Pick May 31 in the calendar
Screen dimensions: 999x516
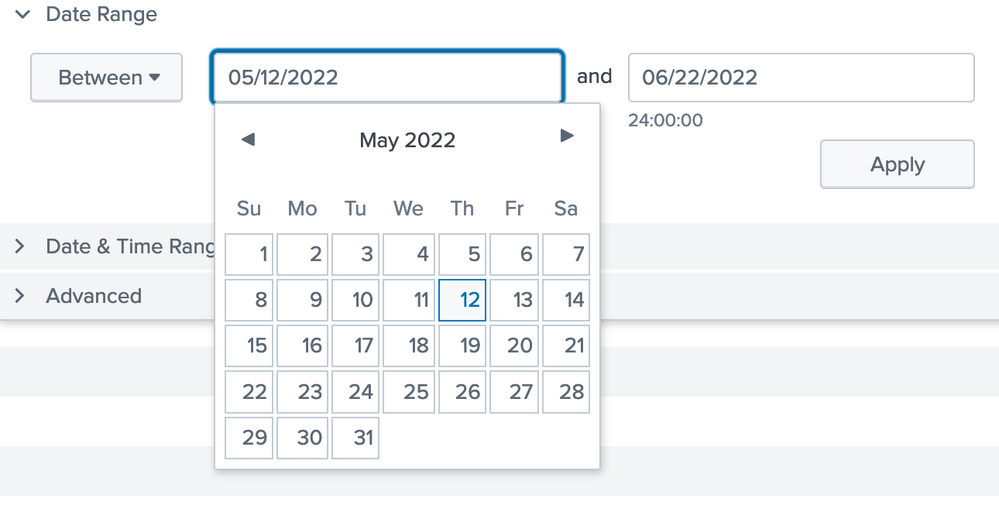pyautogui.click(x=355, y=438)
